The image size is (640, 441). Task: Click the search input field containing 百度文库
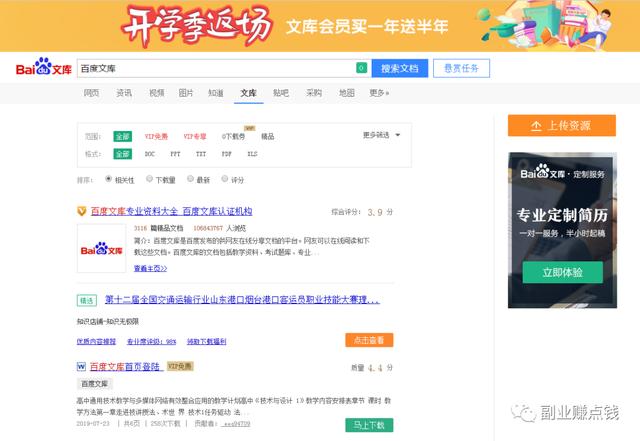point(215,68)
